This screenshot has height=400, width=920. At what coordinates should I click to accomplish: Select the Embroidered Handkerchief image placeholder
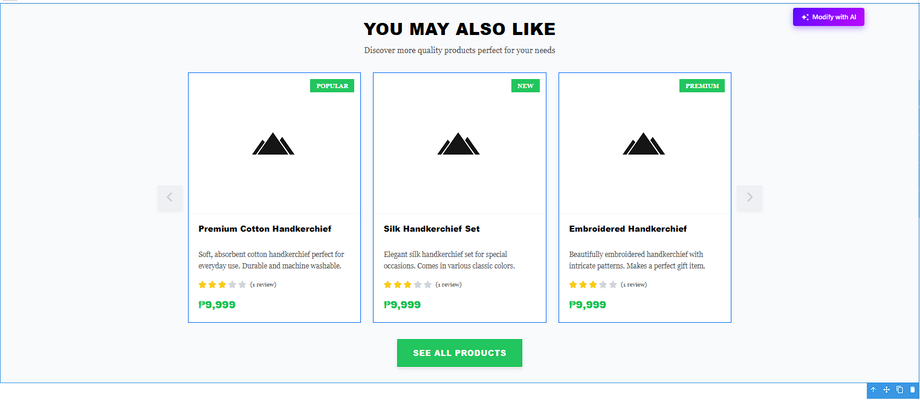click(644, 145)
